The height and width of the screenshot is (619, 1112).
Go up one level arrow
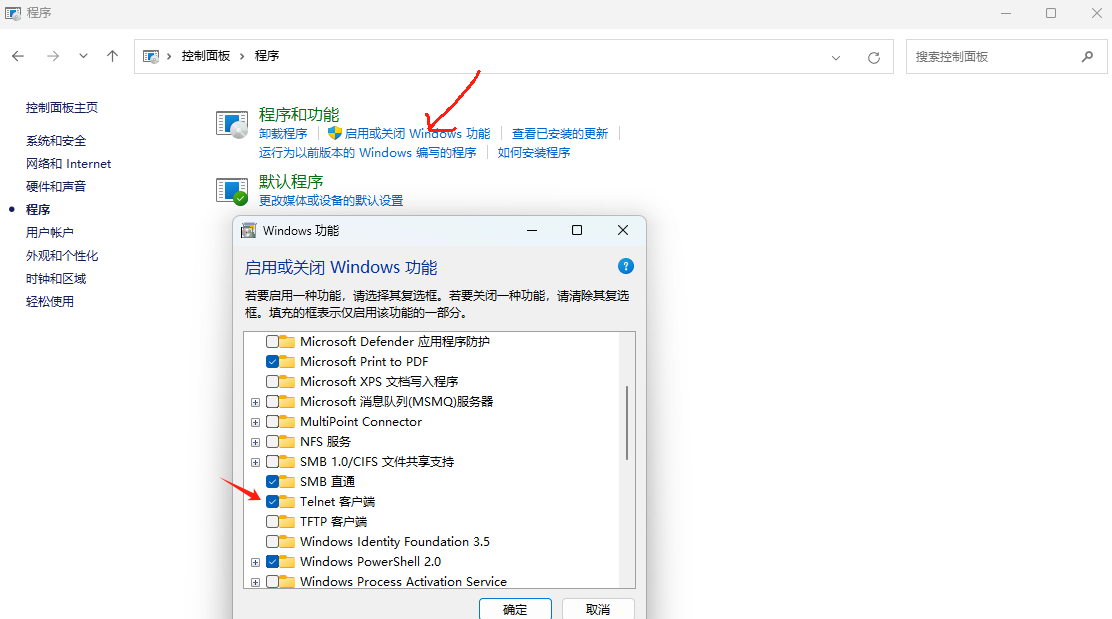point(112,56)
